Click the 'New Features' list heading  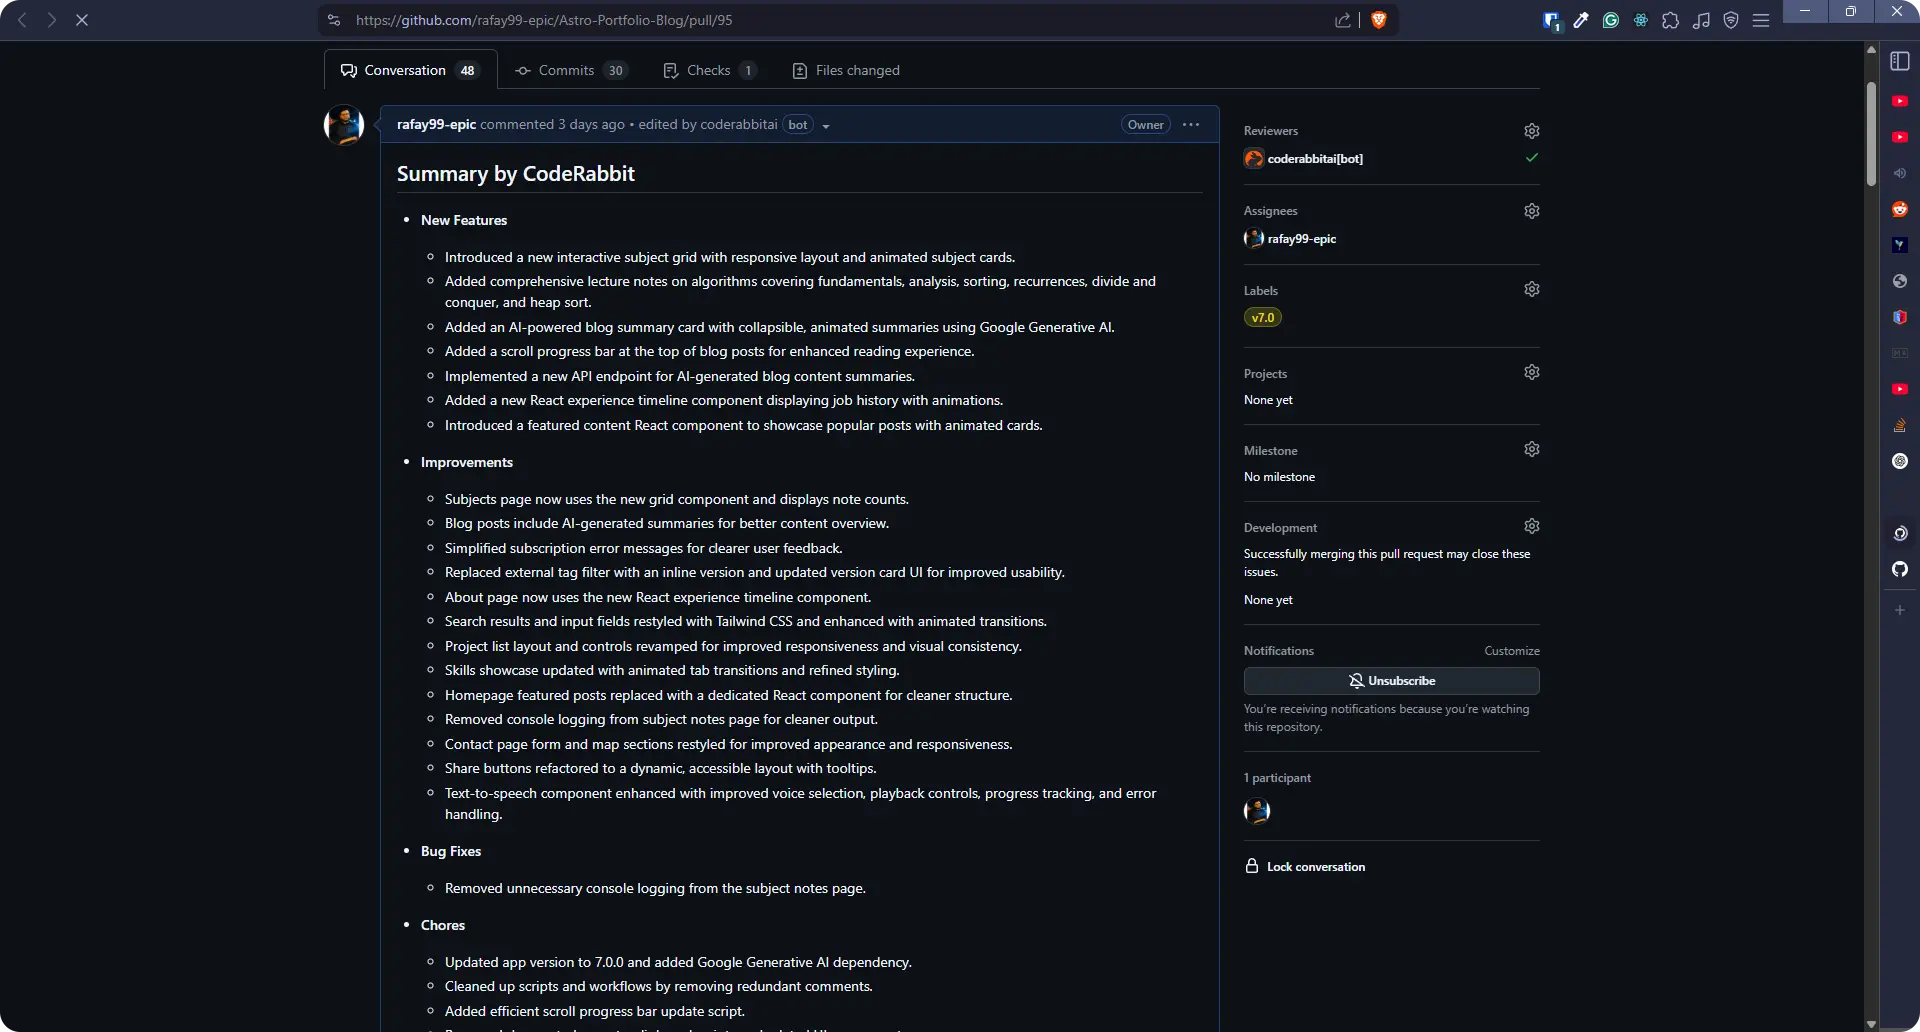(464, 220)
